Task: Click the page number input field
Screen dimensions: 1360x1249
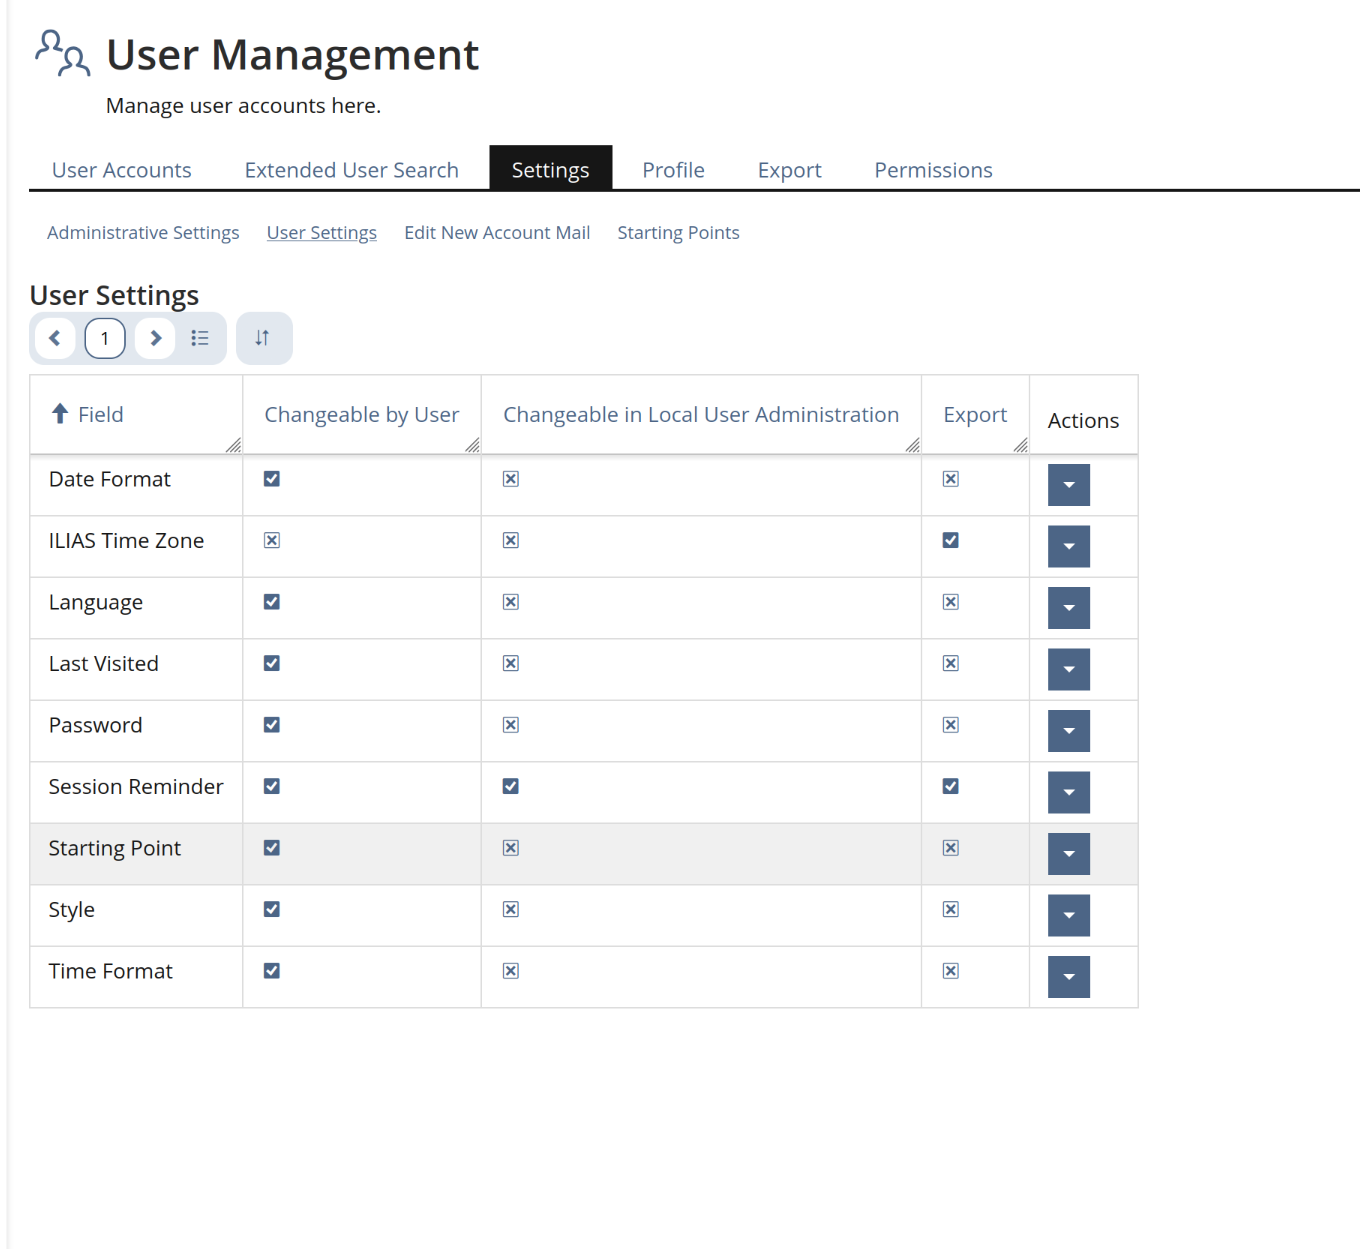Action: tap(104, 338)
